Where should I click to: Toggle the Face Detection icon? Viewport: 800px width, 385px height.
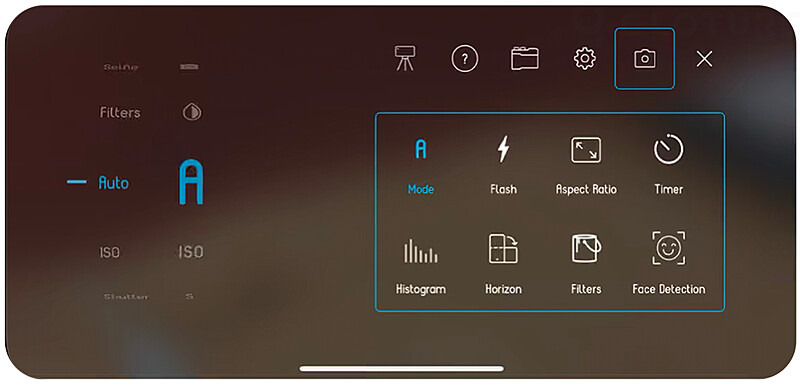pos(669,248)
